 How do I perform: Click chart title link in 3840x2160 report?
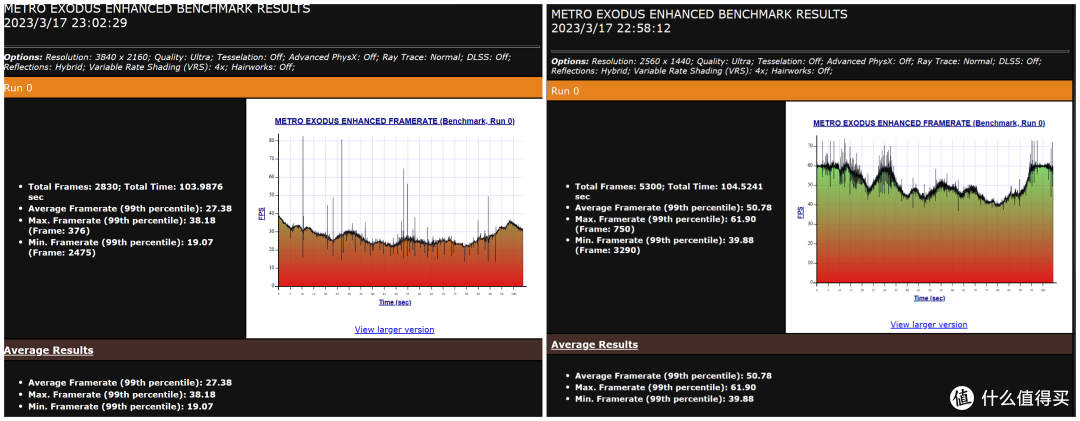click(x=395, y=121)
